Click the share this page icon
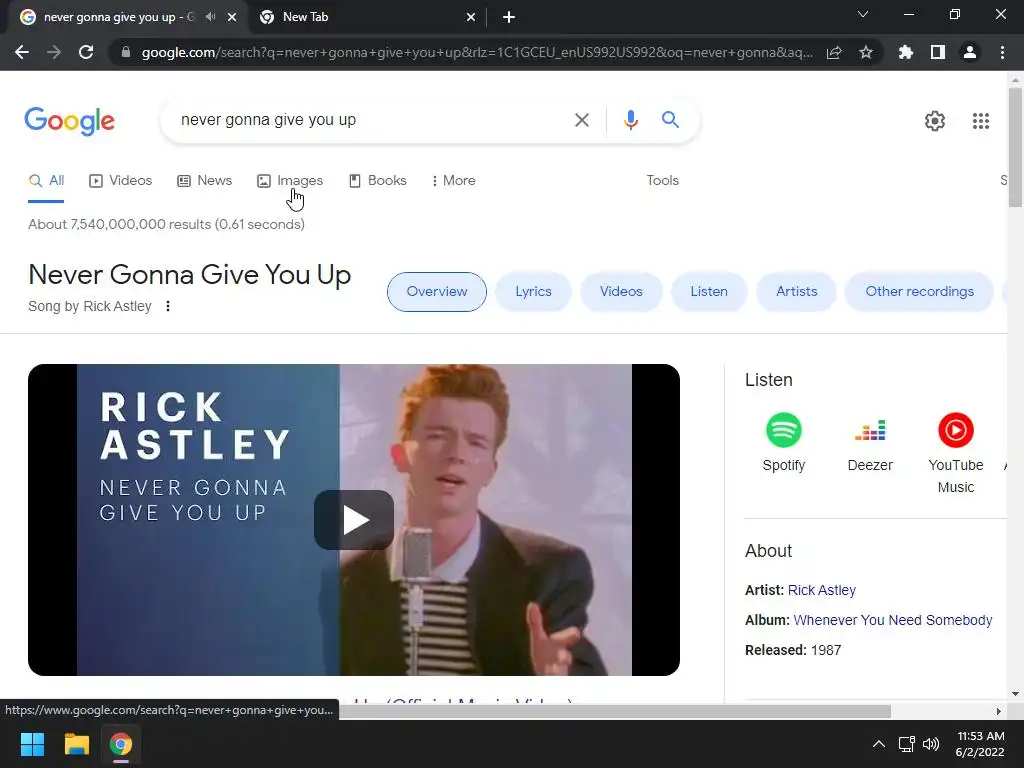This screenshot has width=1024, height=768. (834, 52)
